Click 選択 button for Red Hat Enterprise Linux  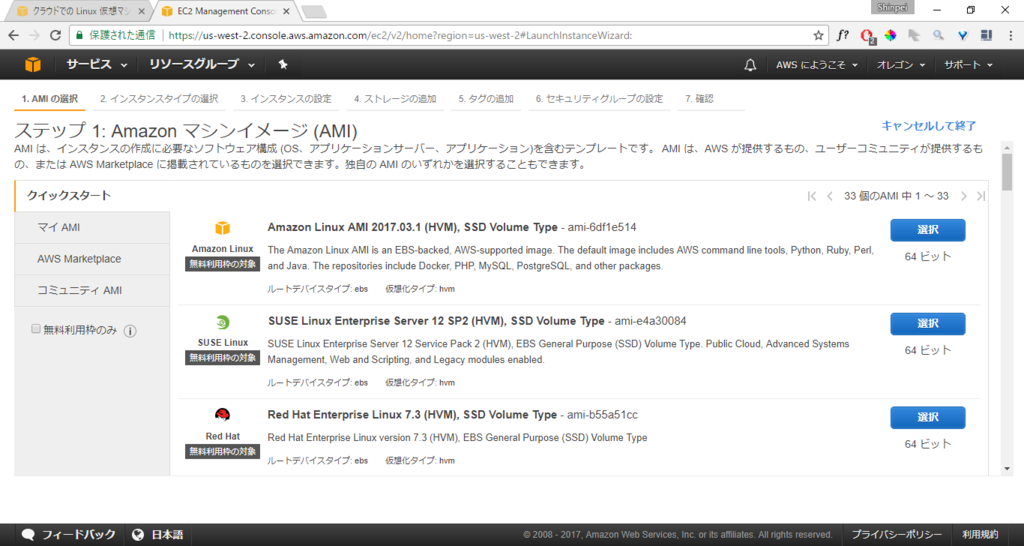(x=927, y=417)
